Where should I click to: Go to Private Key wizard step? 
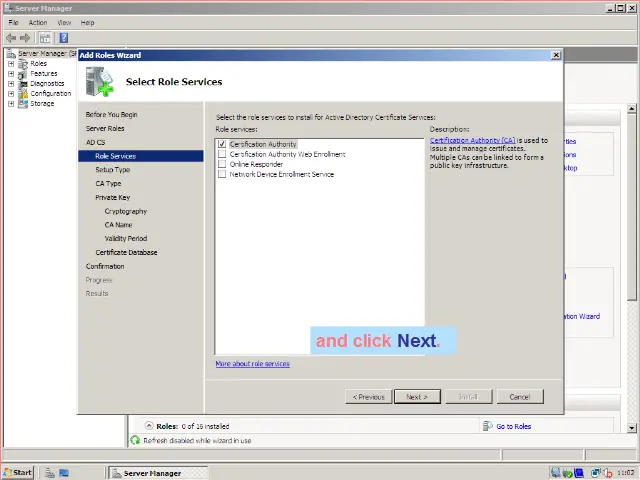coord(113,198)
